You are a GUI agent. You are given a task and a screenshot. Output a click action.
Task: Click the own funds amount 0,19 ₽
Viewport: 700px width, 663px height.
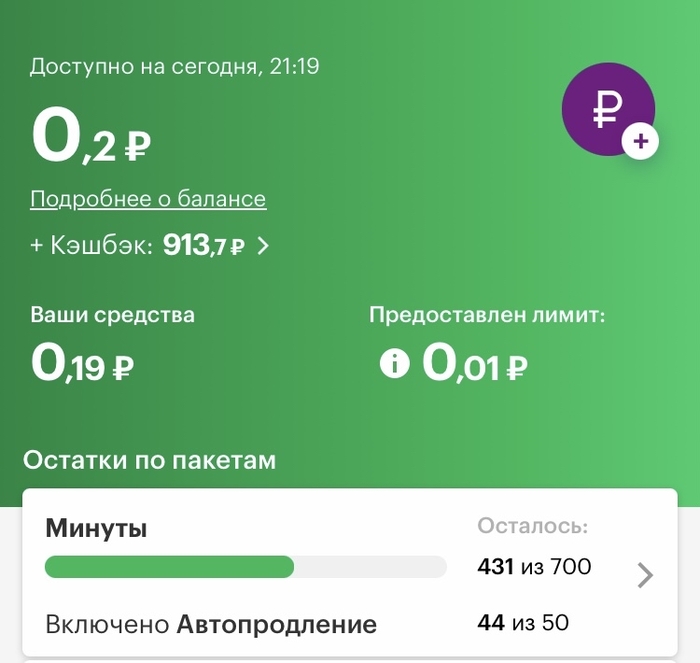[83, 363]
